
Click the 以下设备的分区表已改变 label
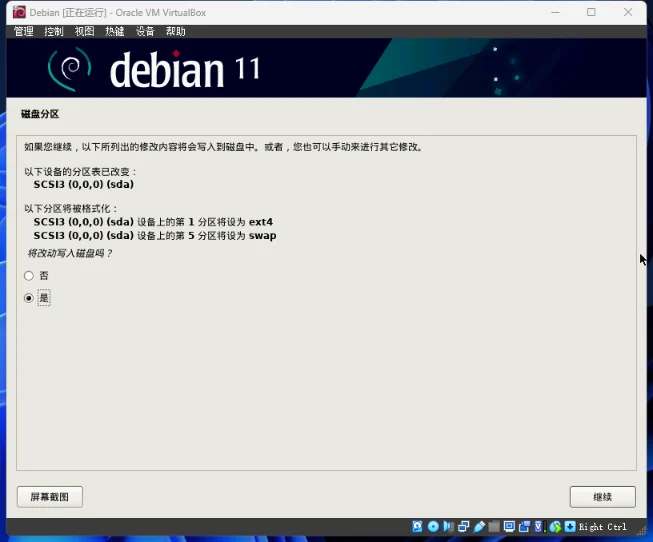(x=80, y=172)
